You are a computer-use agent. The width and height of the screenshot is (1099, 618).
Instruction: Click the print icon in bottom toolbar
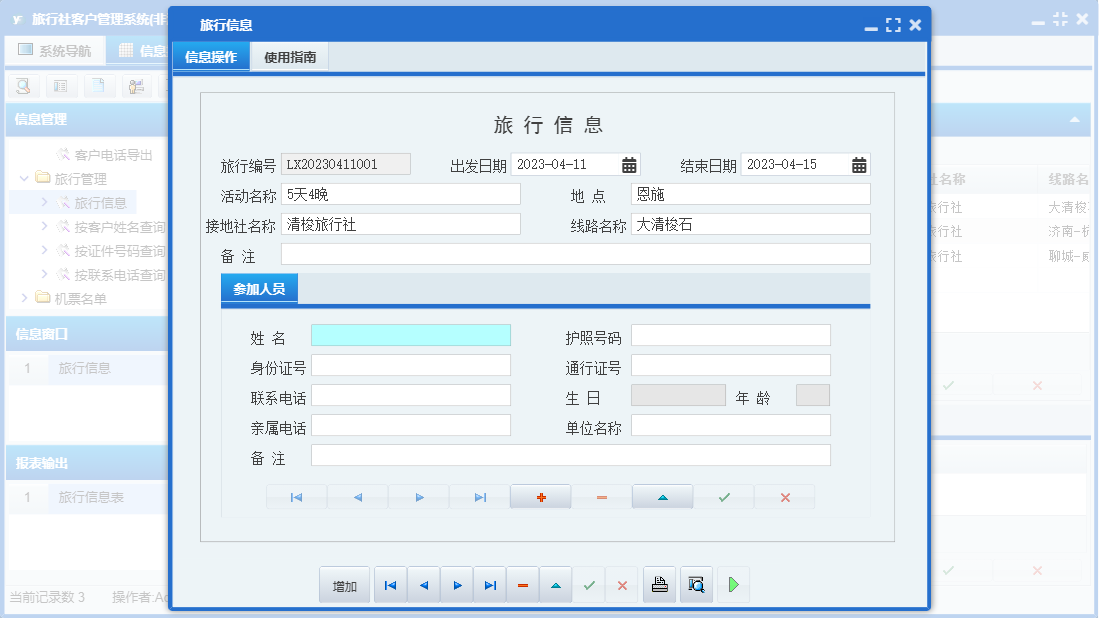click(659, 585)
